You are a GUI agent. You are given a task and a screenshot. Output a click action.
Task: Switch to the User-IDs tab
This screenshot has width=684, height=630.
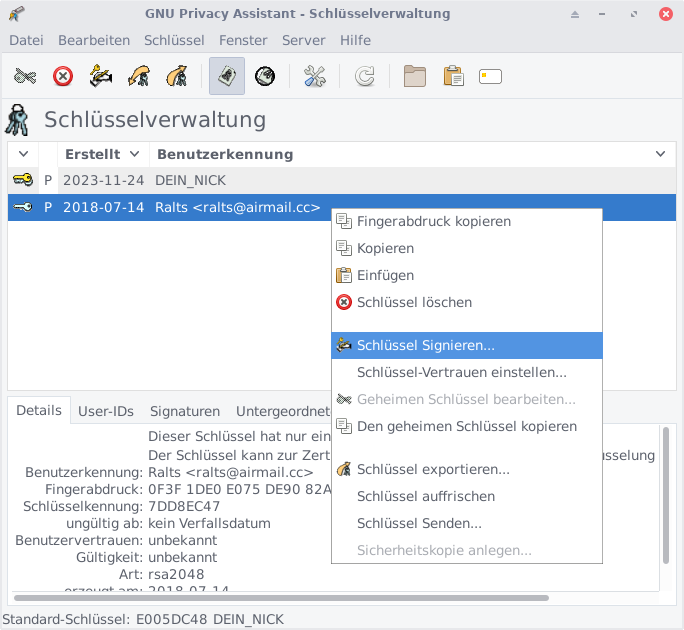point(106,411)
